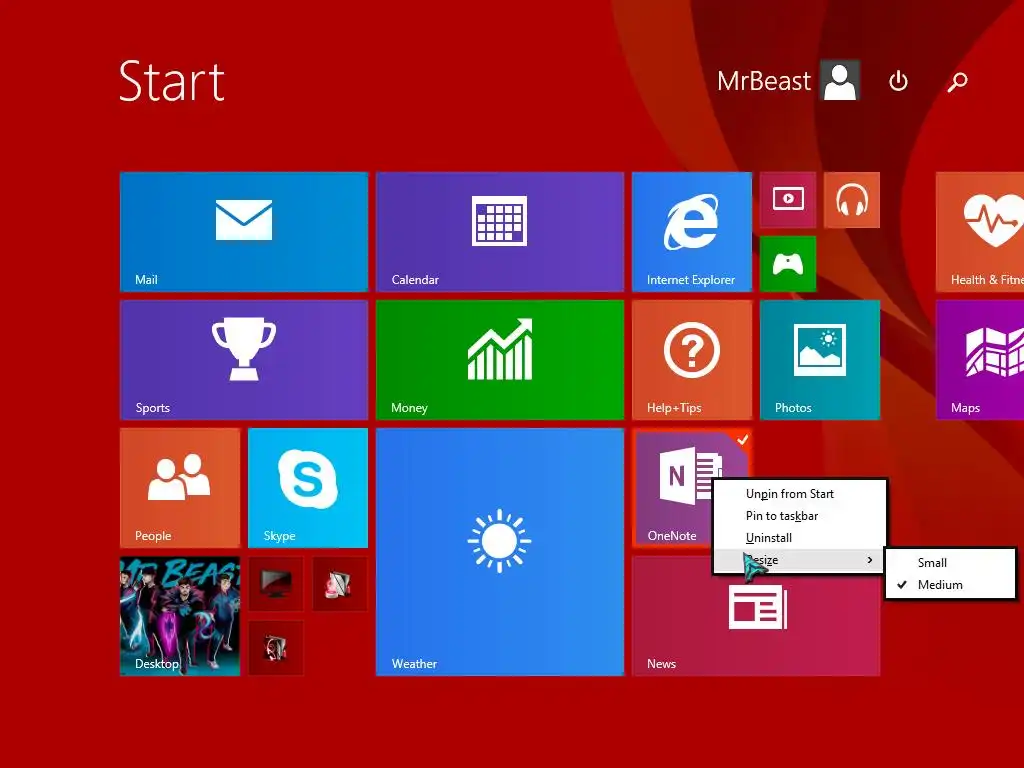Screen dimensions: 1024x768
Task: Launch the Calendar tile
Action: point(500,232)
